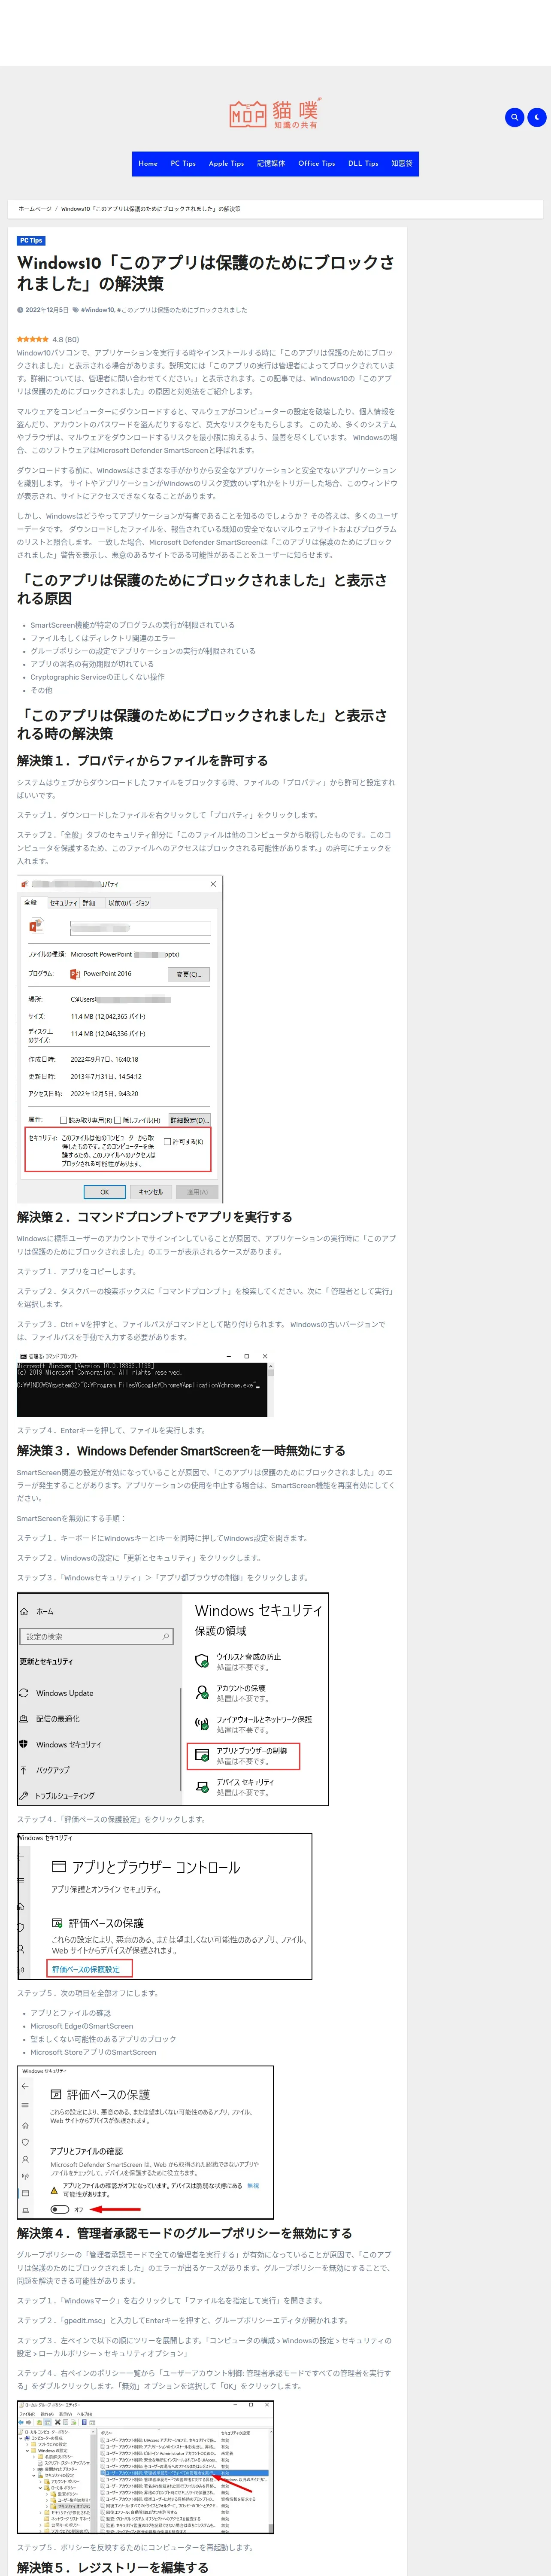Select セキュリティ tab in properties screenshot

pyautogui.click(x=63, y=903)
